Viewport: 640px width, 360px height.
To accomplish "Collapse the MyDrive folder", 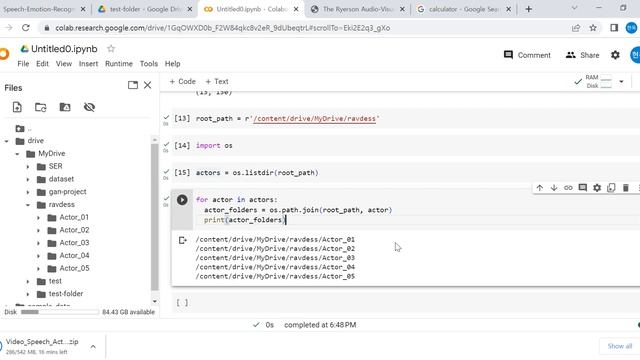I will (17, 154).
